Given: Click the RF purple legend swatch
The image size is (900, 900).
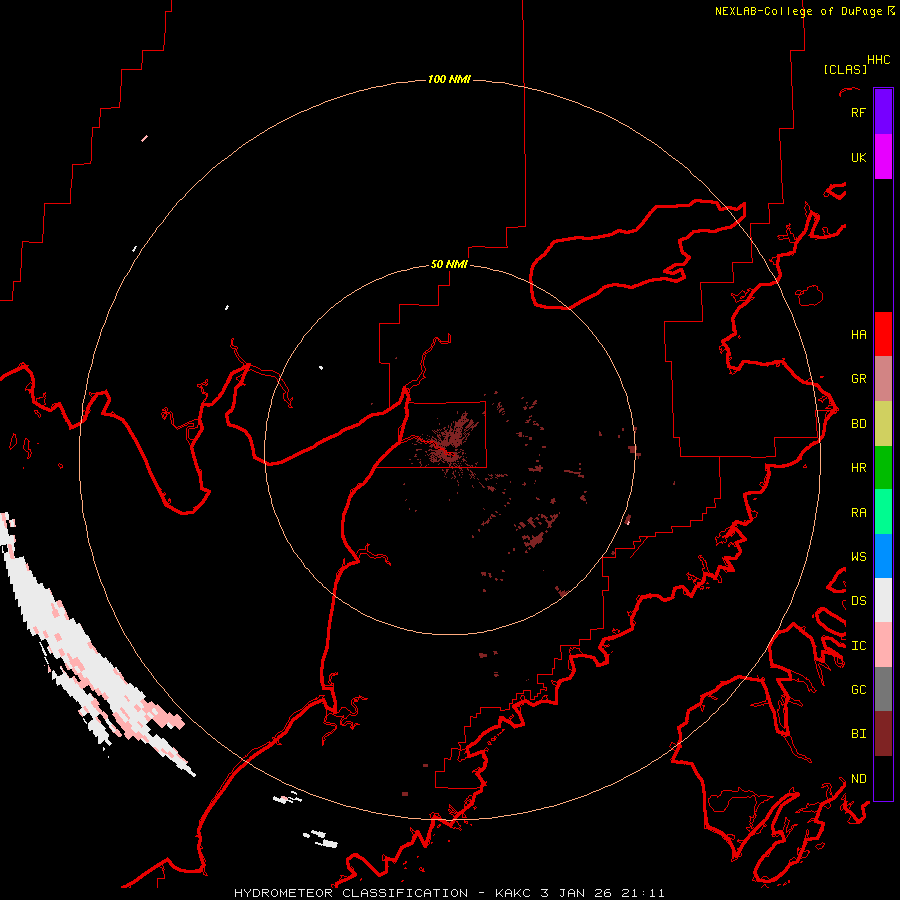Looking at the screenshot, I should tap(883, 112).
